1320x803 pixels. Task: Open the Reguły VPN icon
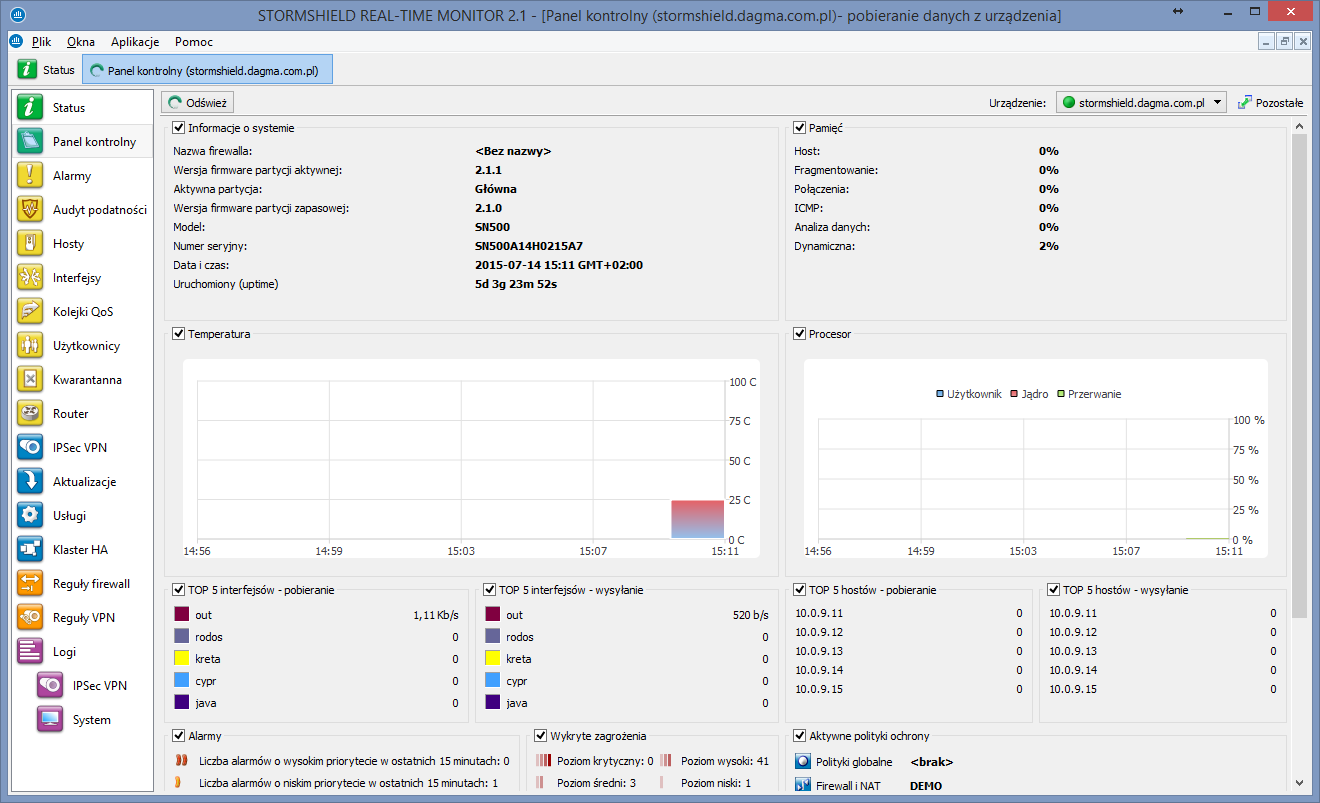click(x=30, y=617)
